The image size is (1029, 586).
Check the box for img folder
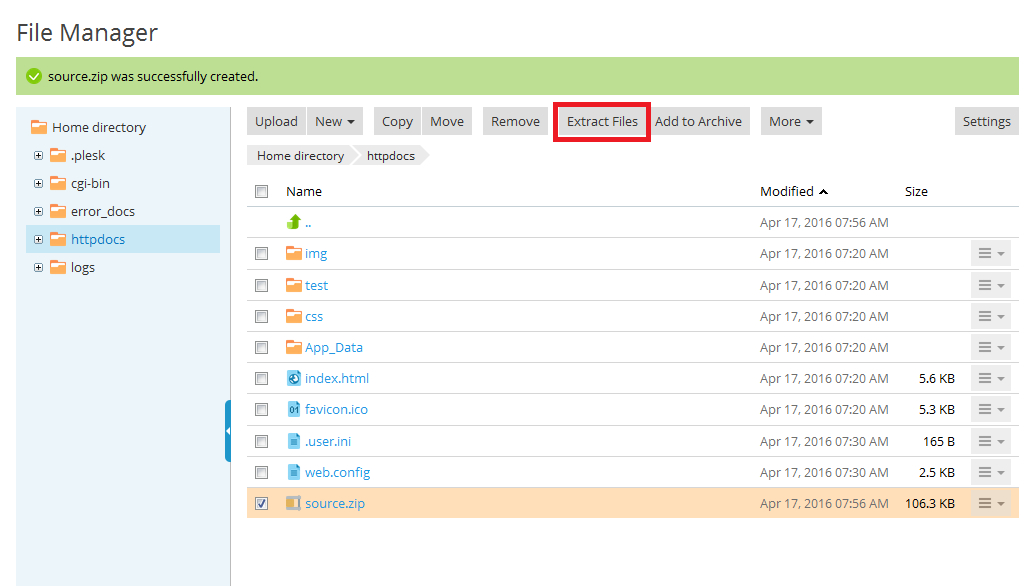click(262, 253)
